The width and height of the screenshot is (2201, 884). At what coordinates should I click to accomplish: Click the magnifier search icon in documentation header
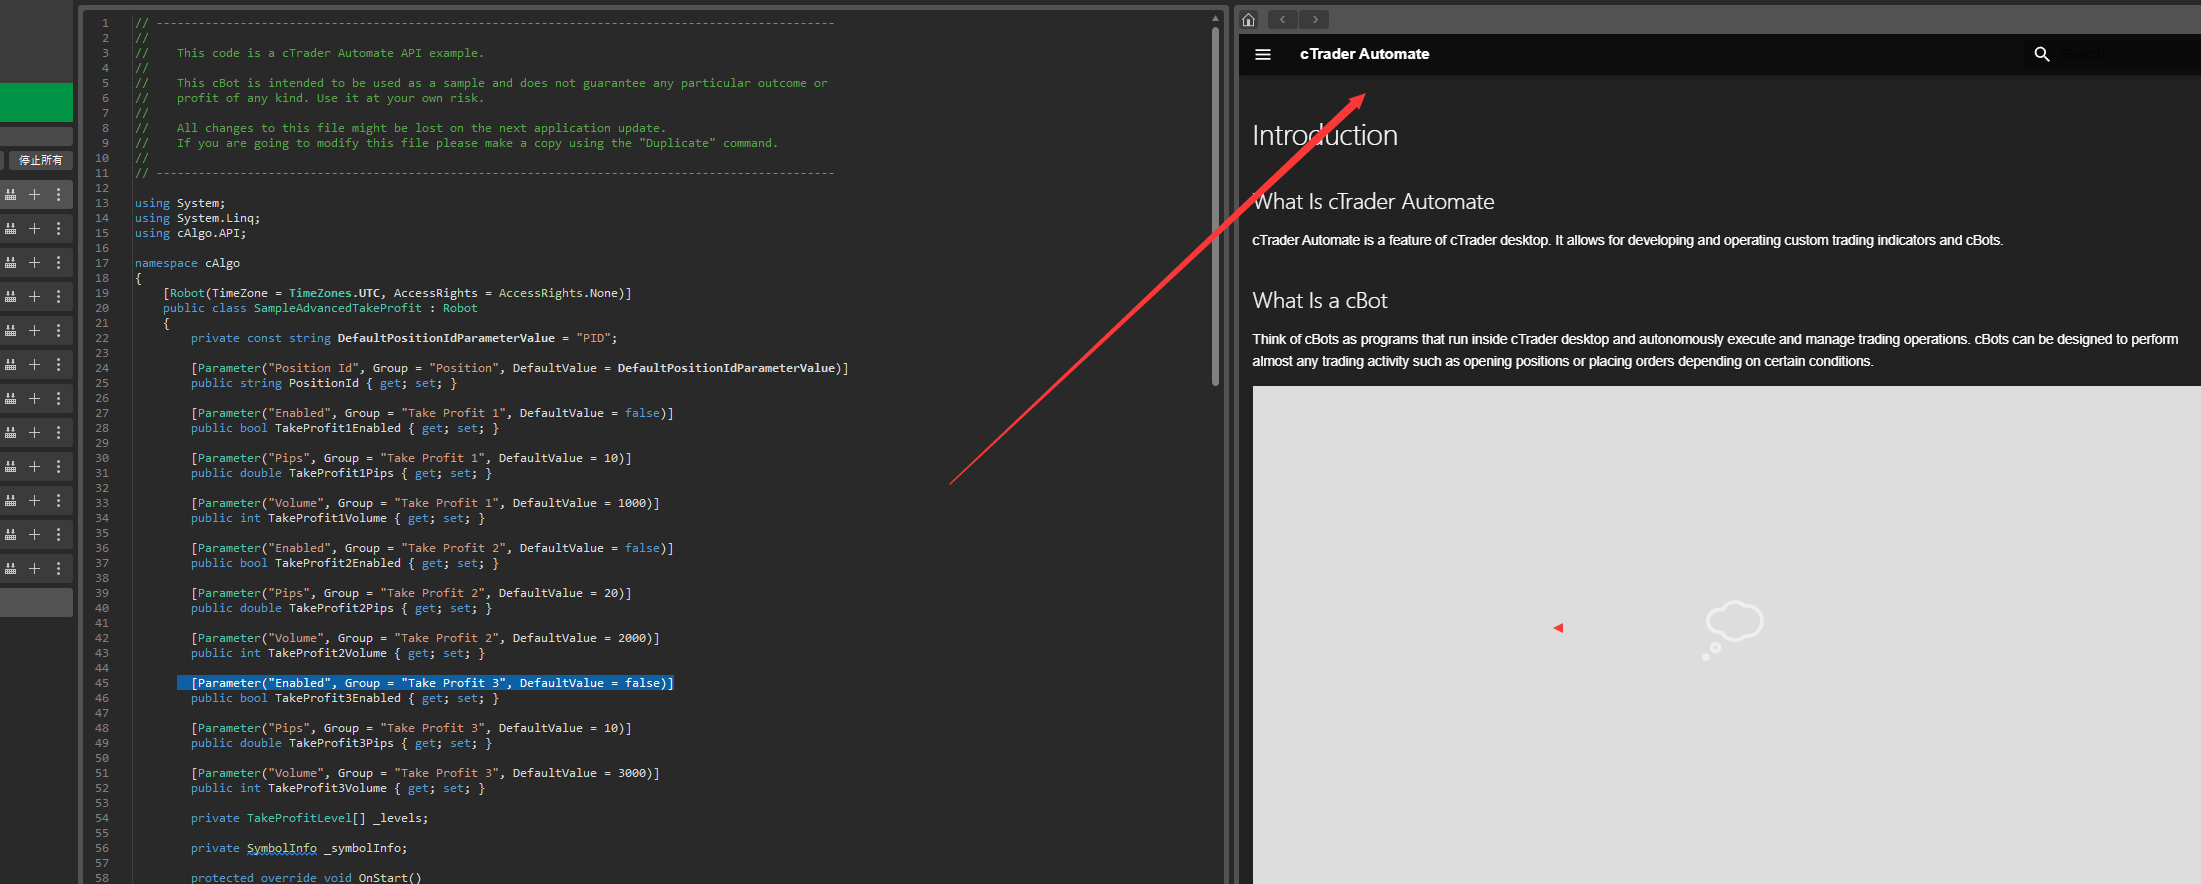click(x=2041, y=55)
